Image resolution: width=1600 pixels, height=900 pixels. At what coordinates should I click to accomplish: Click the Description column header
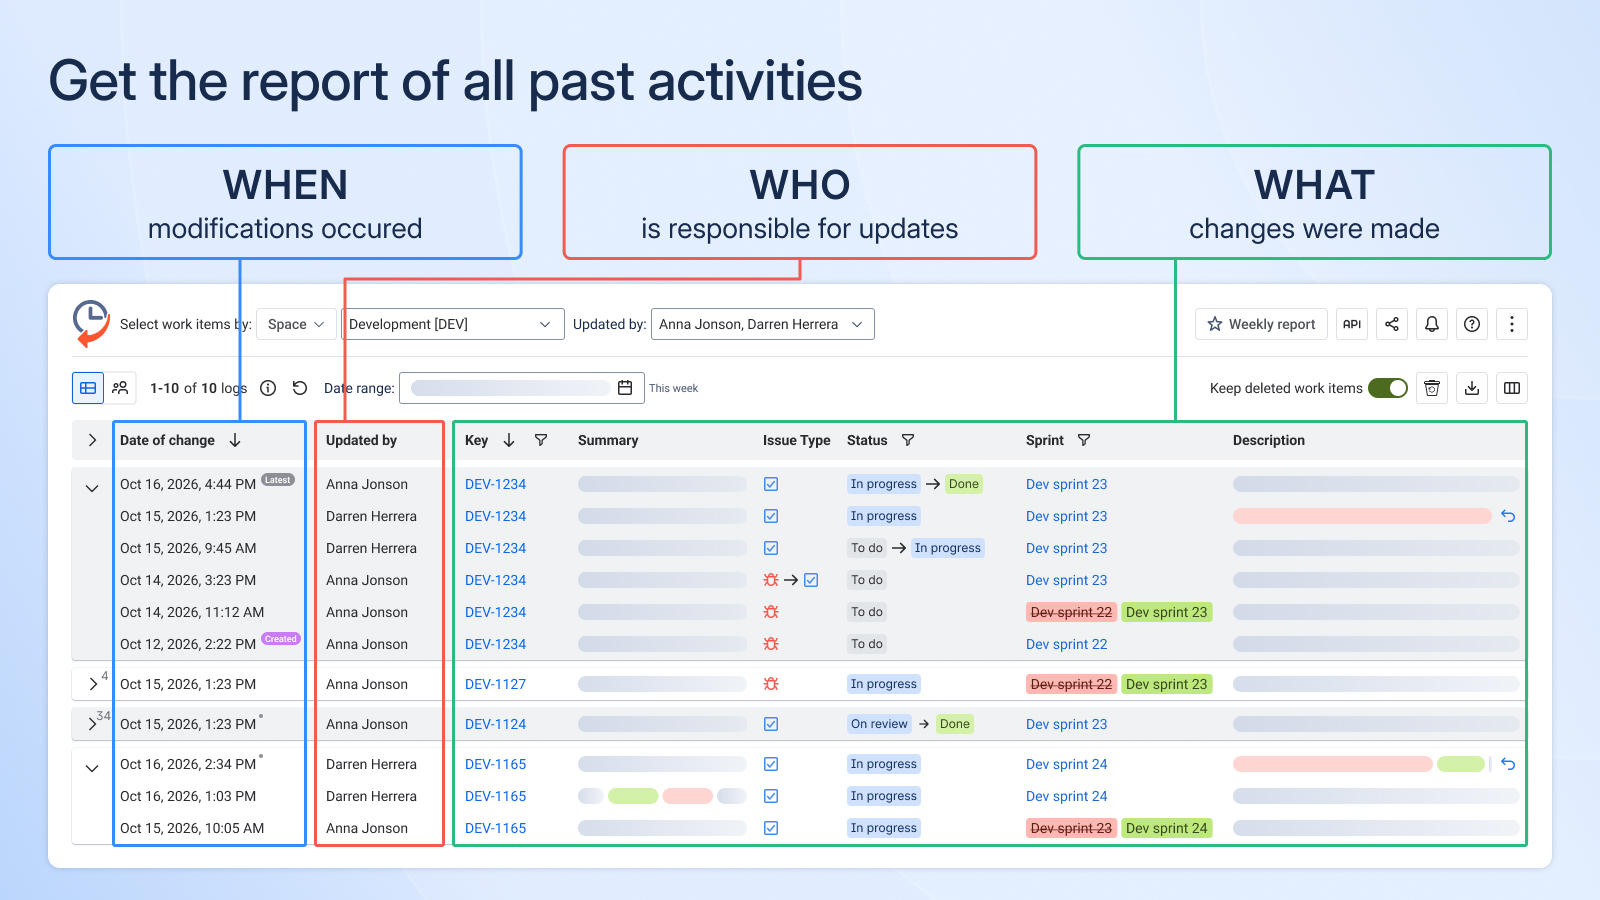point(1268,440)
